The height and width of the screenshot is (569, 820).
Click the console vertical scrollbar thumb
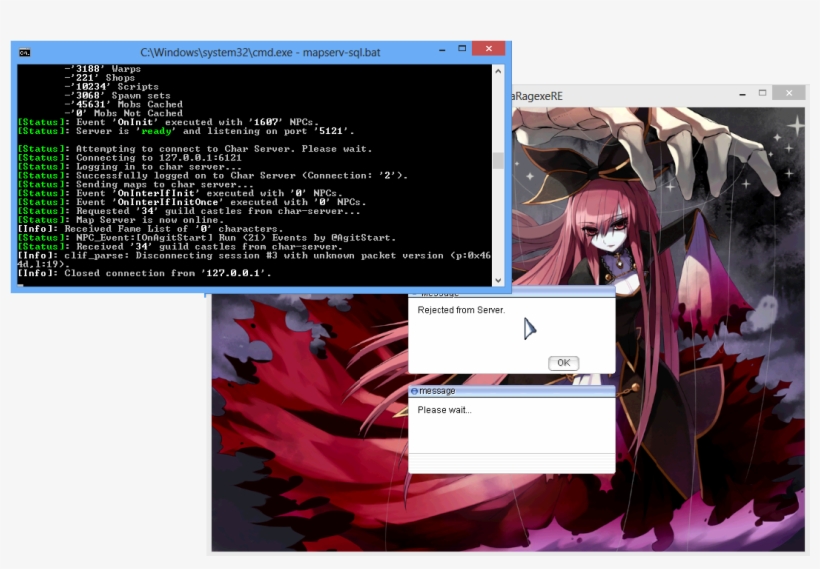click(x=498, y=160)
